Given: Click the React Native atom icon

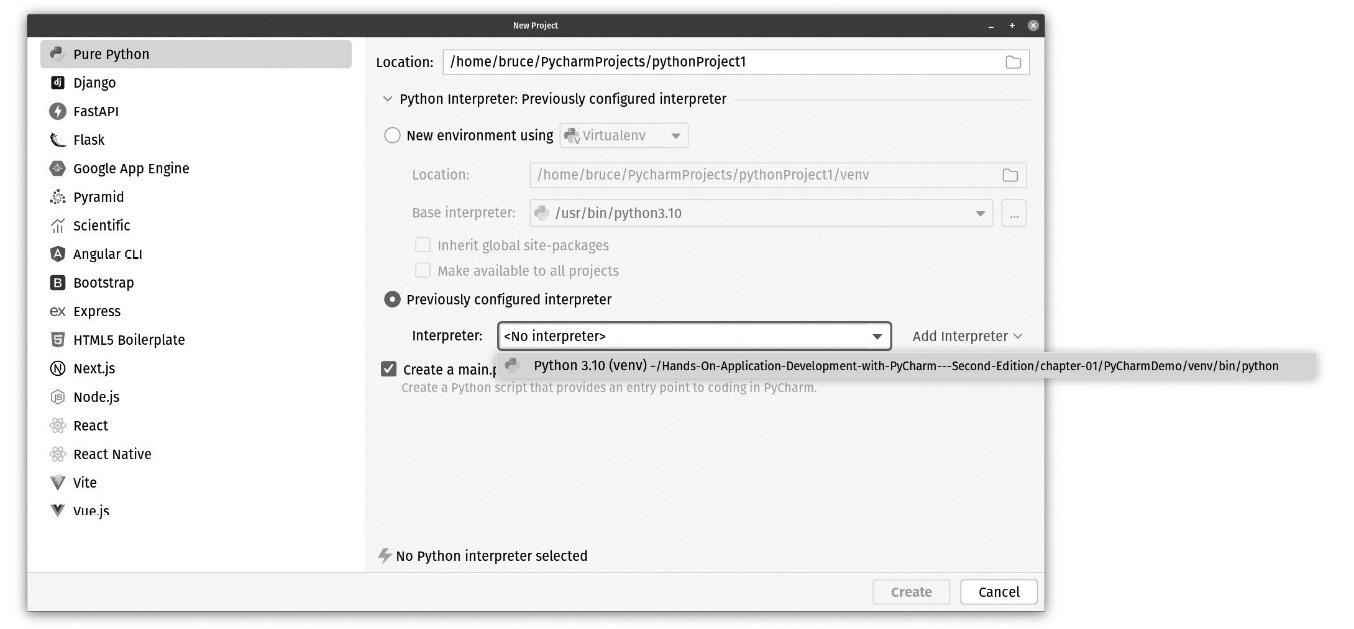Looking at the screenshot, I should (57, 454).
